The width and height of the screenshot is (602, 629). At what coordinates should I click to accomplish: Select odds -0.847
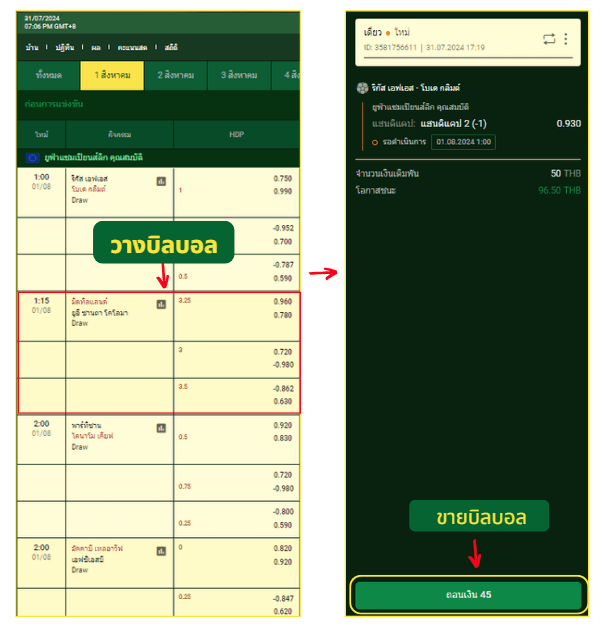tap(283, 599)
